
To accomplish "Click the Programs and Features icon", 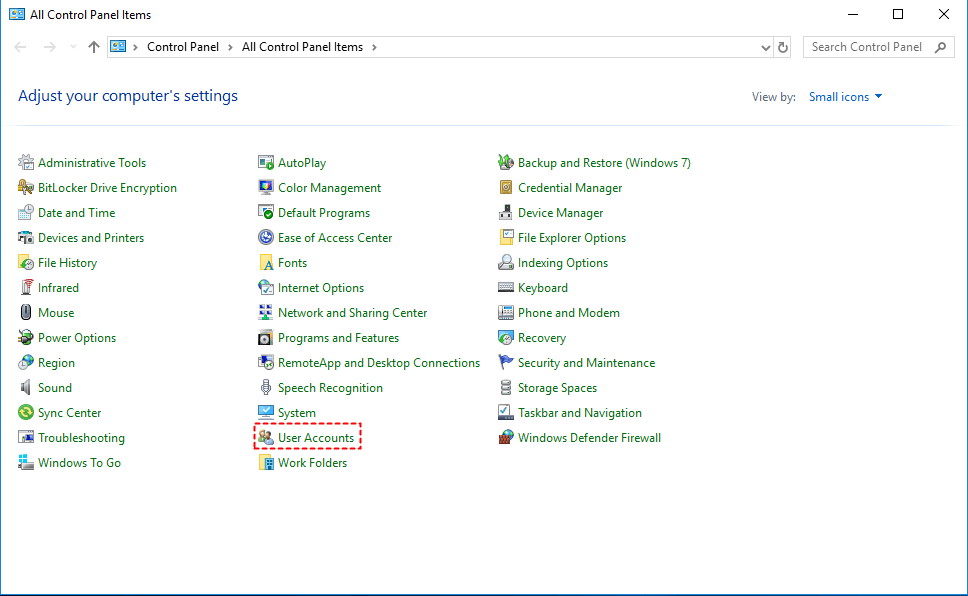I will [x=266, y=338].
